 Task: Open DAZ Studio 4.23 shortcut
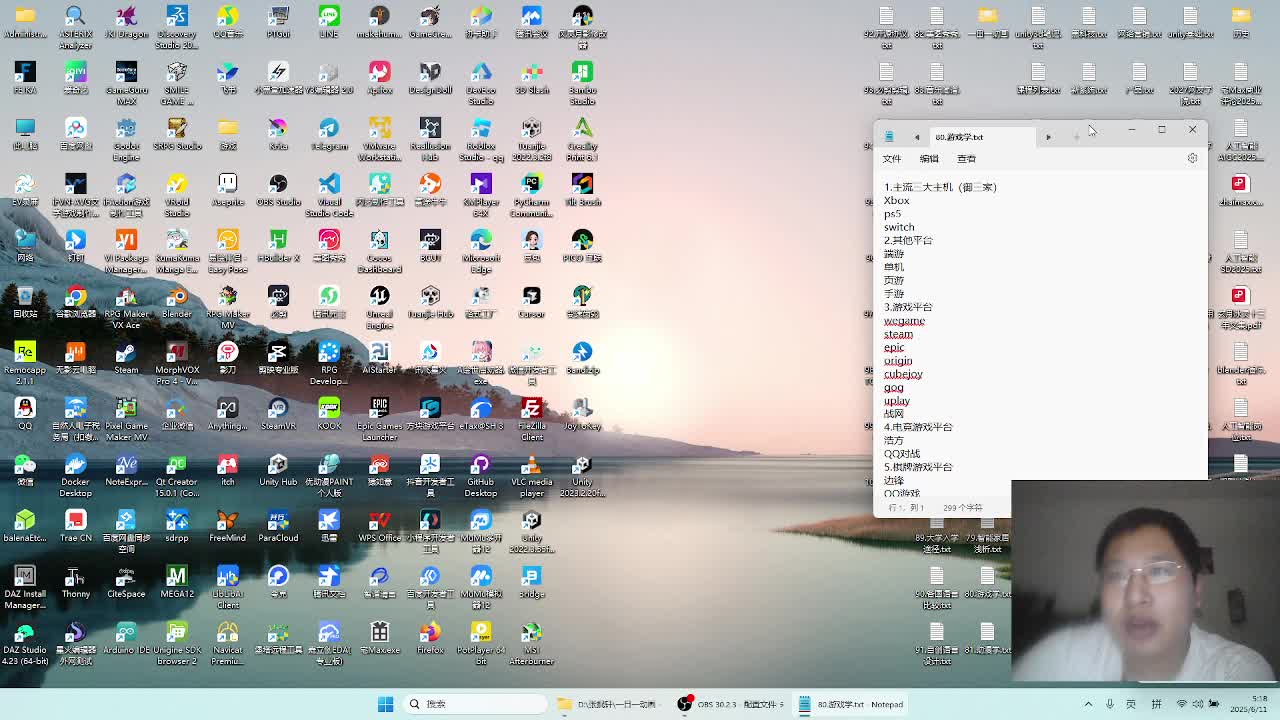pyautogui.click(x=25, y=643)
